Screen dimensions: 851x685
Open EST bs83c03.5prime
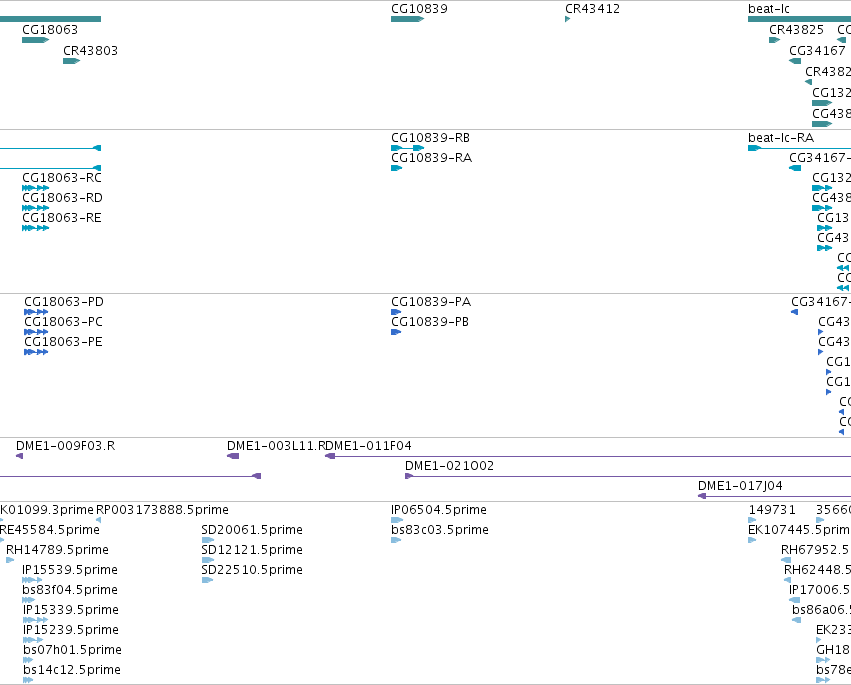tap(440, 530)
